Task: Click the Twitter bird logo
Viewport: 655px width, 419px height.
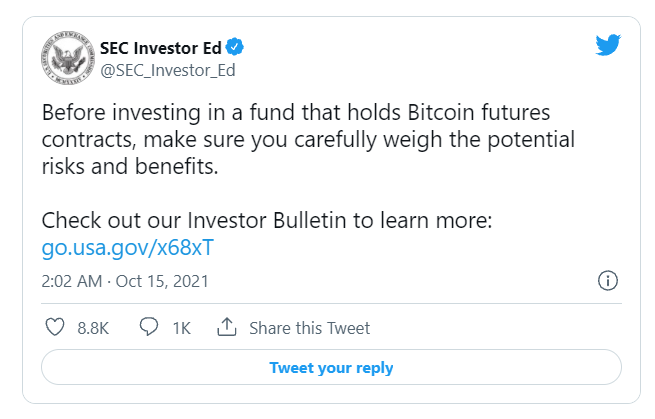Action: pos(608,45)
